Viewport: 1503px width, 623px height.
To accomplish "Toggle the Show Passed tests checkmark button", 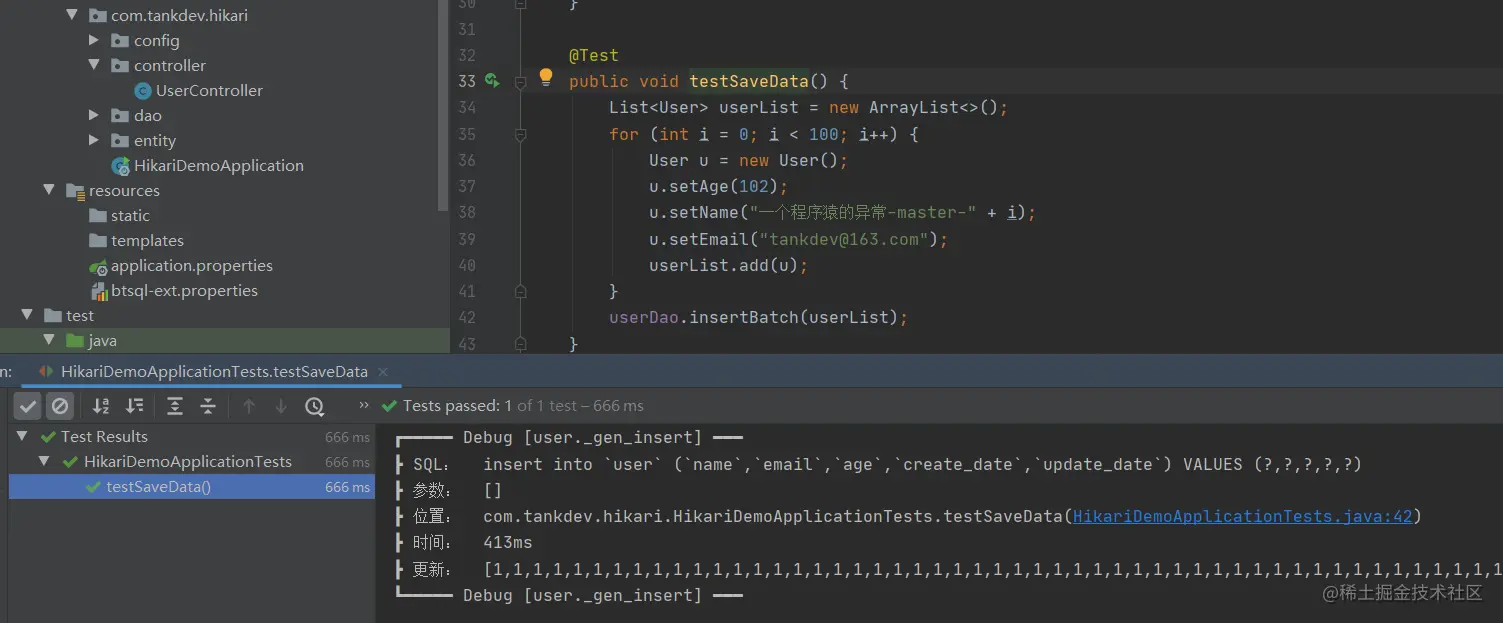I will 28,406.
